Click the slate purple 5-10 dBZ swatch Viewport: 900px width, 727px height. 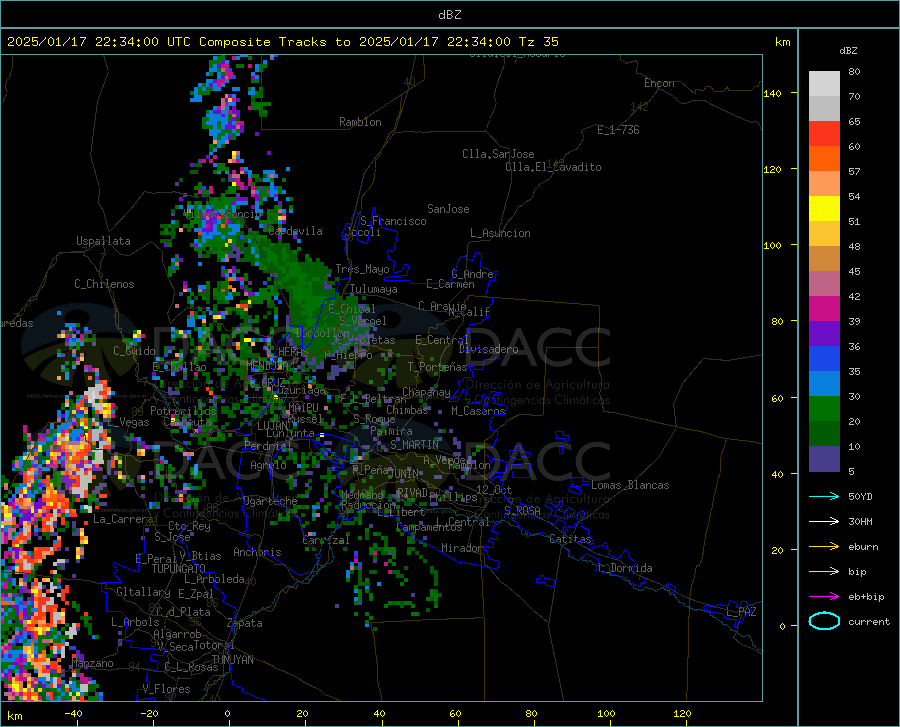[824, 459]
